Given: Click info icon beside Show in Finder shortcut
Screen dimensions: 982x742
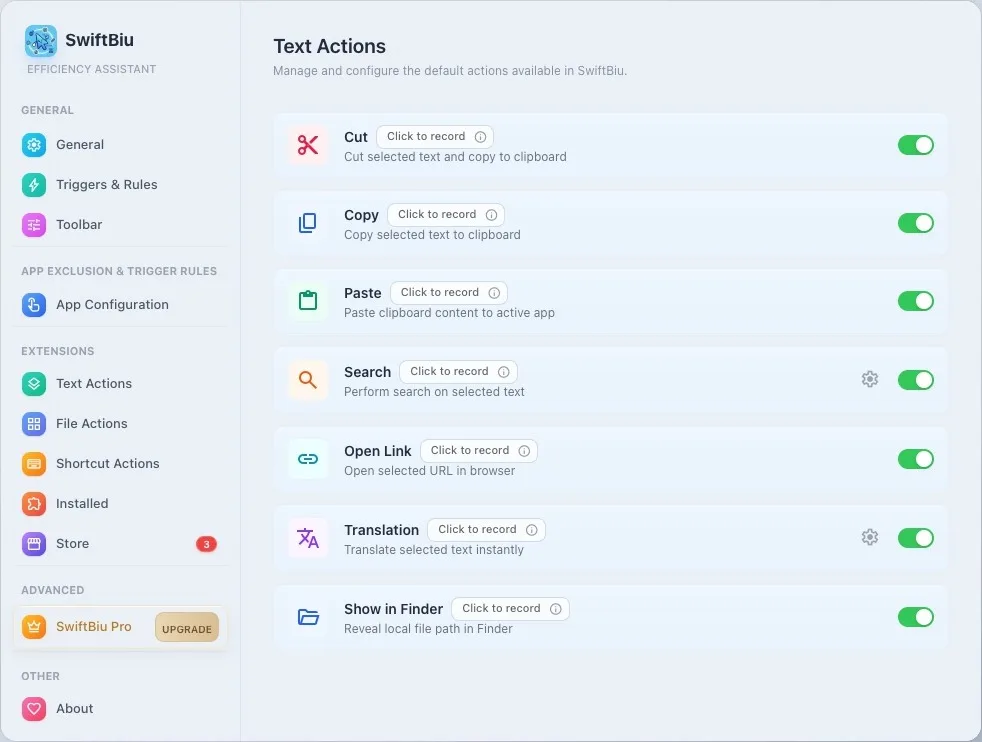Looking at the screenshot, I should point(556,609).
